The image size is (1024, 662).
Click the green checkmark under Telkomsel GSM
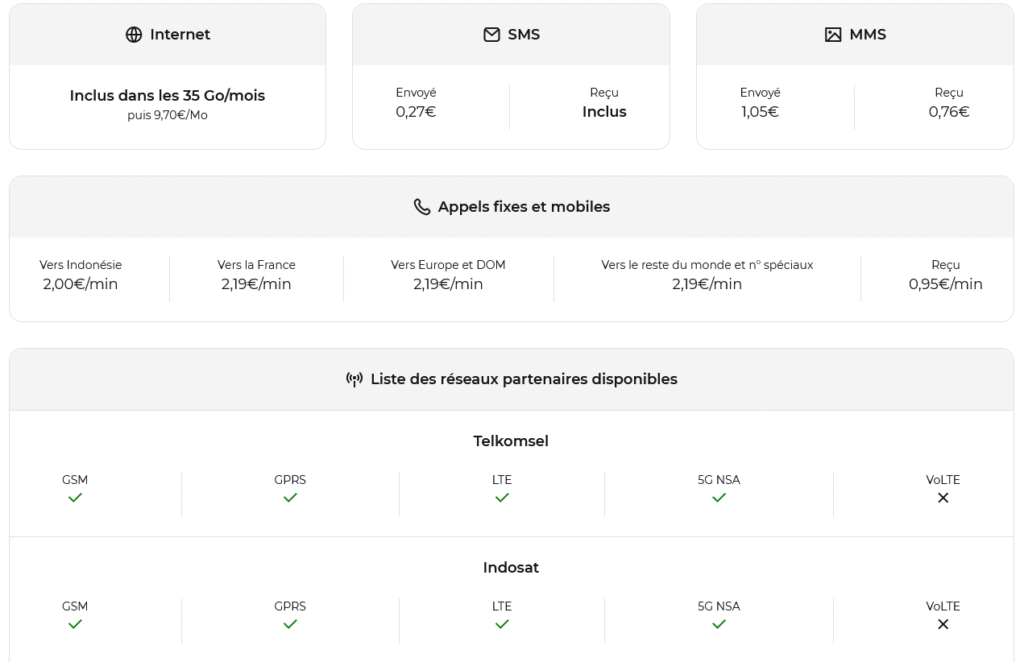(x=75, y=497)
